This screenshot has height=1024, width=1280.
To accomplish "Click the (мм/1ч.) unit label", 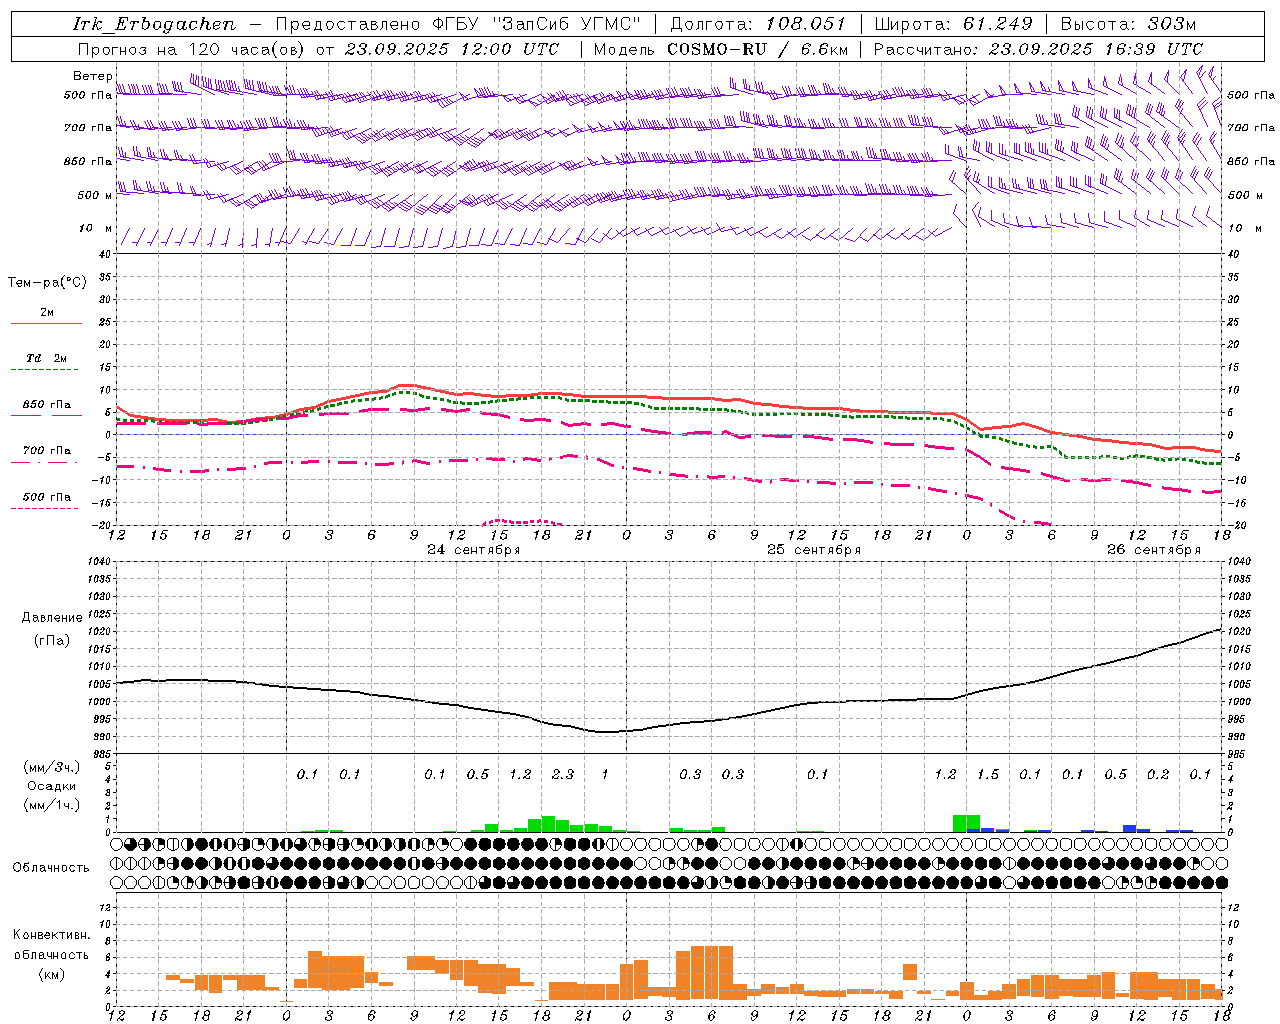I will point(52,805).
